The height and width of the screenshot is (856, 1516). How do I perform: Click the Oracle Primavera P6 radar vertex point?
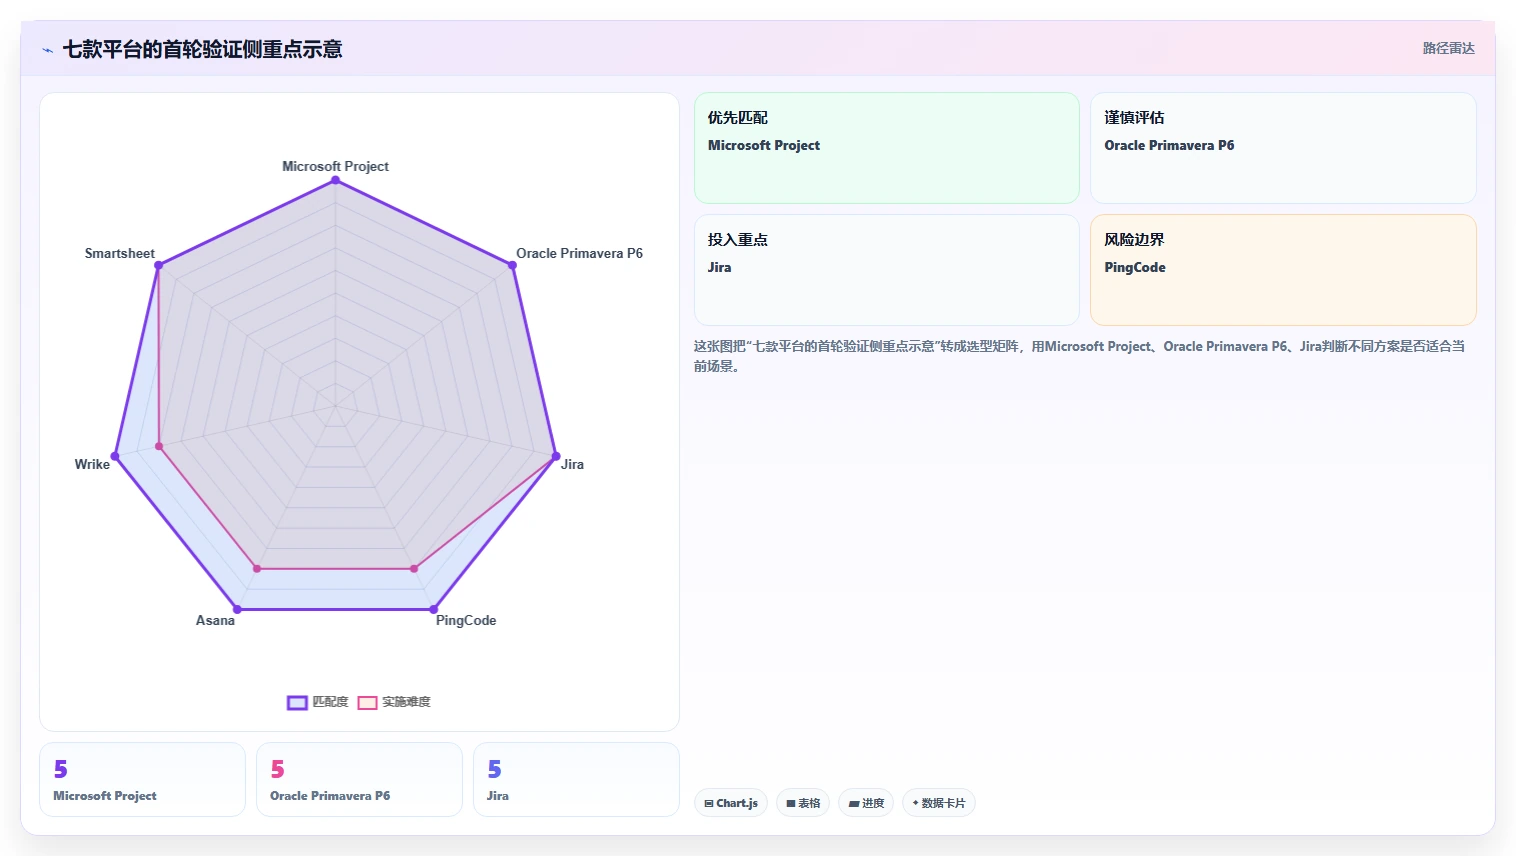[x=511, y=266]
